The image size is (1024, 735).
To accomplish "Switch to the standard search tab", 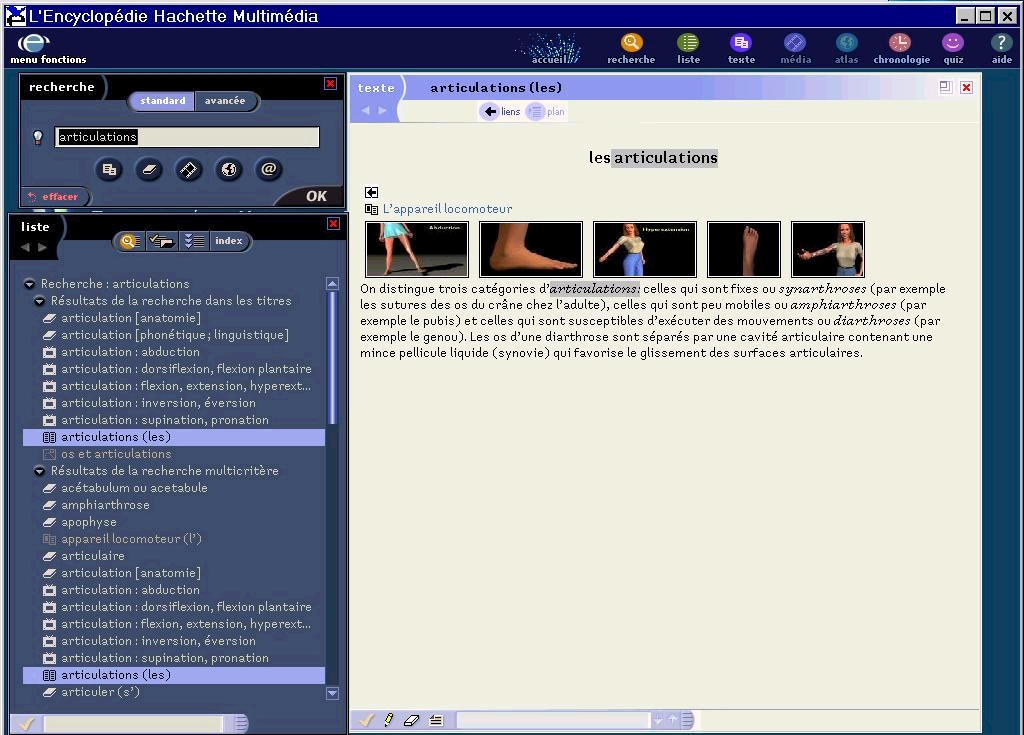I will click(x=163, y=101).
